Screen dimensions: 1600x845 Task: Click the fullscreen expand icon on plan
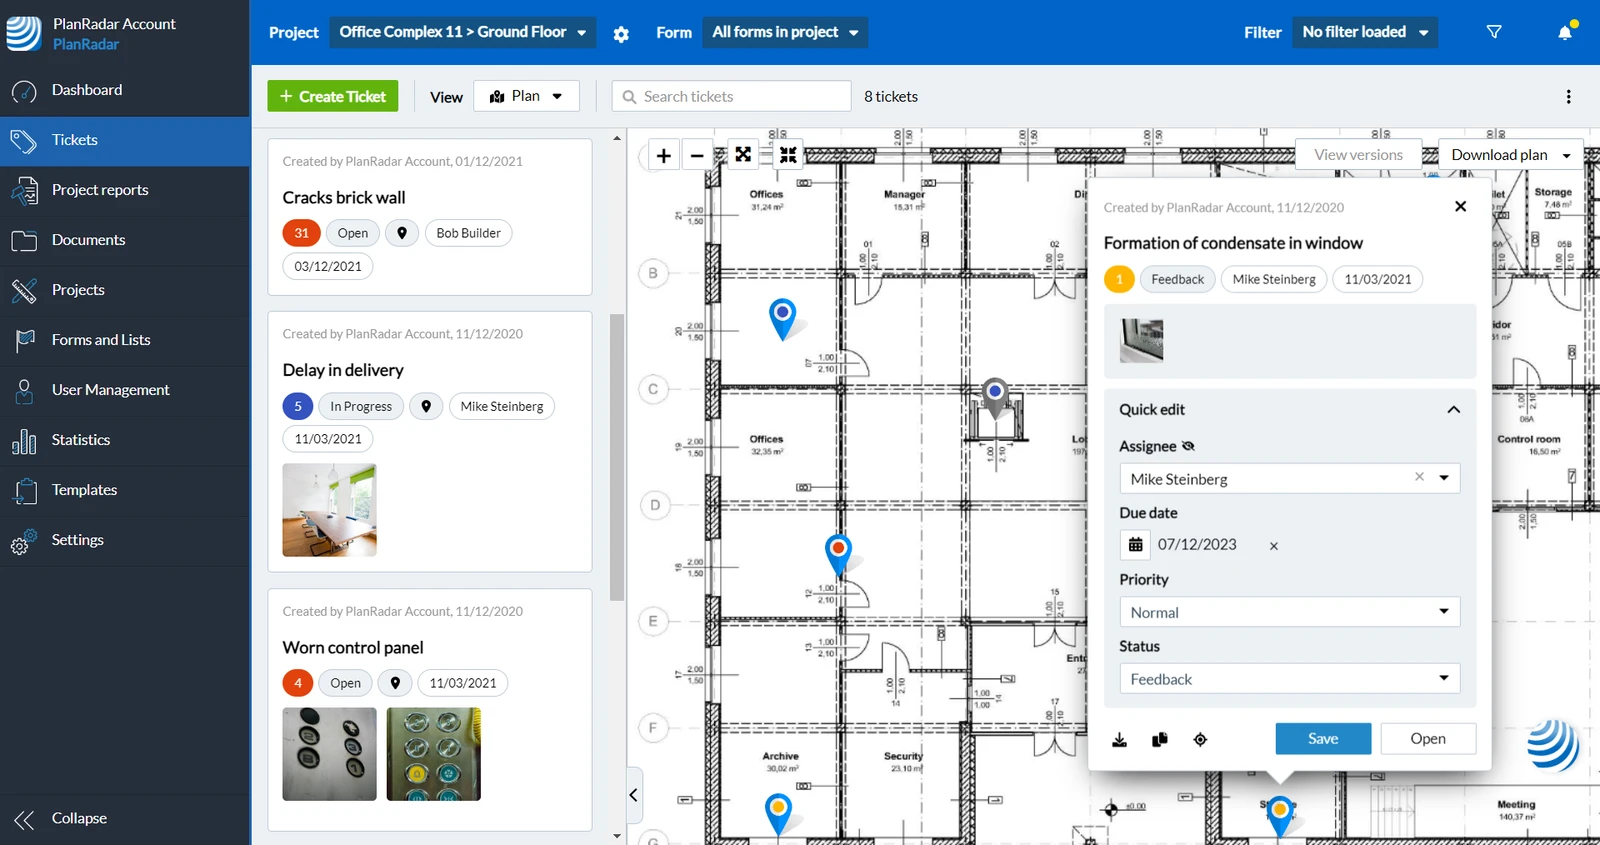tap(743, 154)
